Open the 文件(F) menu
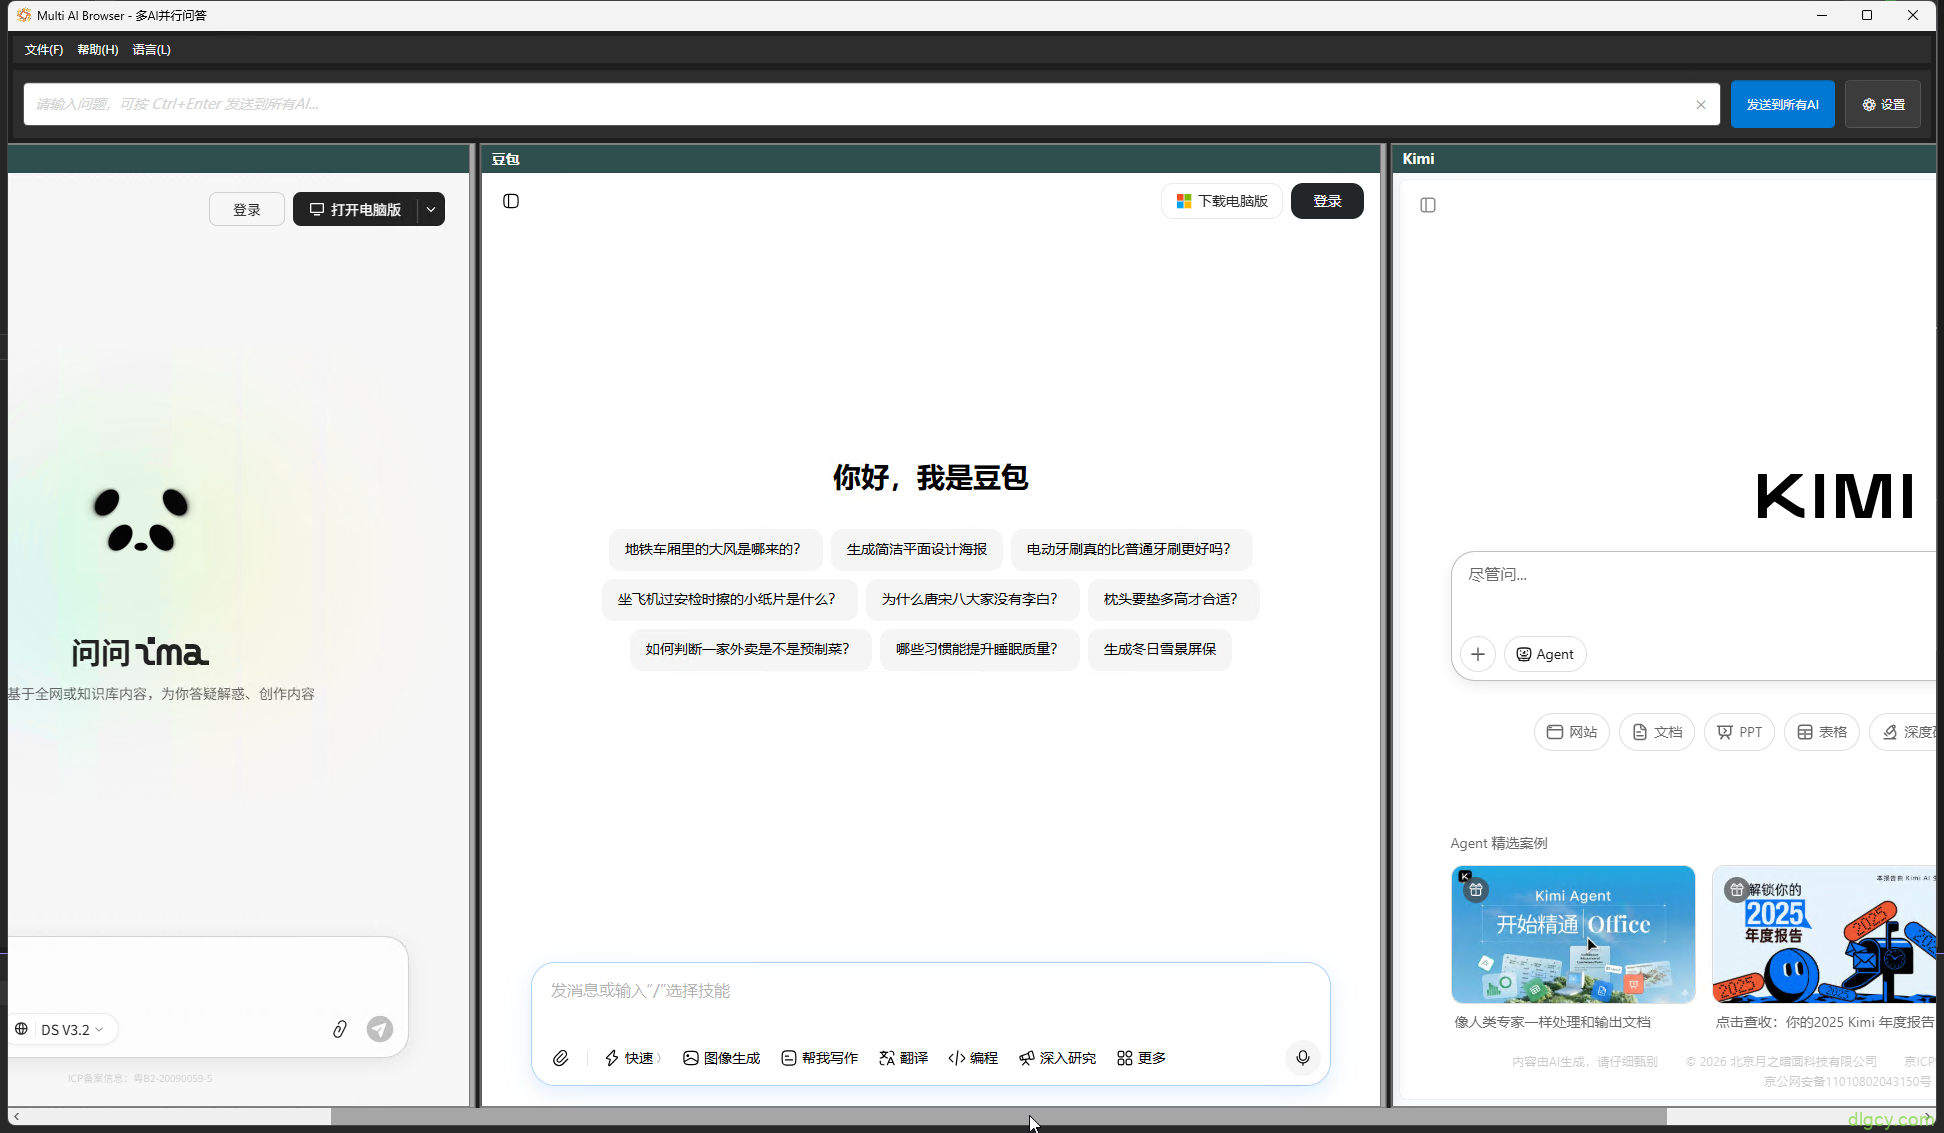 43,49
